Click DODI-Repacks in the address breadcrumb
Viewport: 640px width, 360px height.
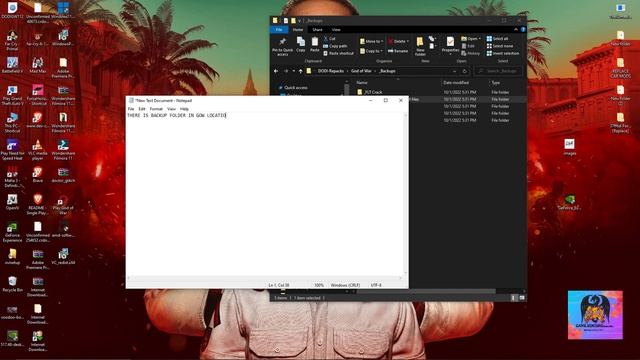(x=331, y=71)
